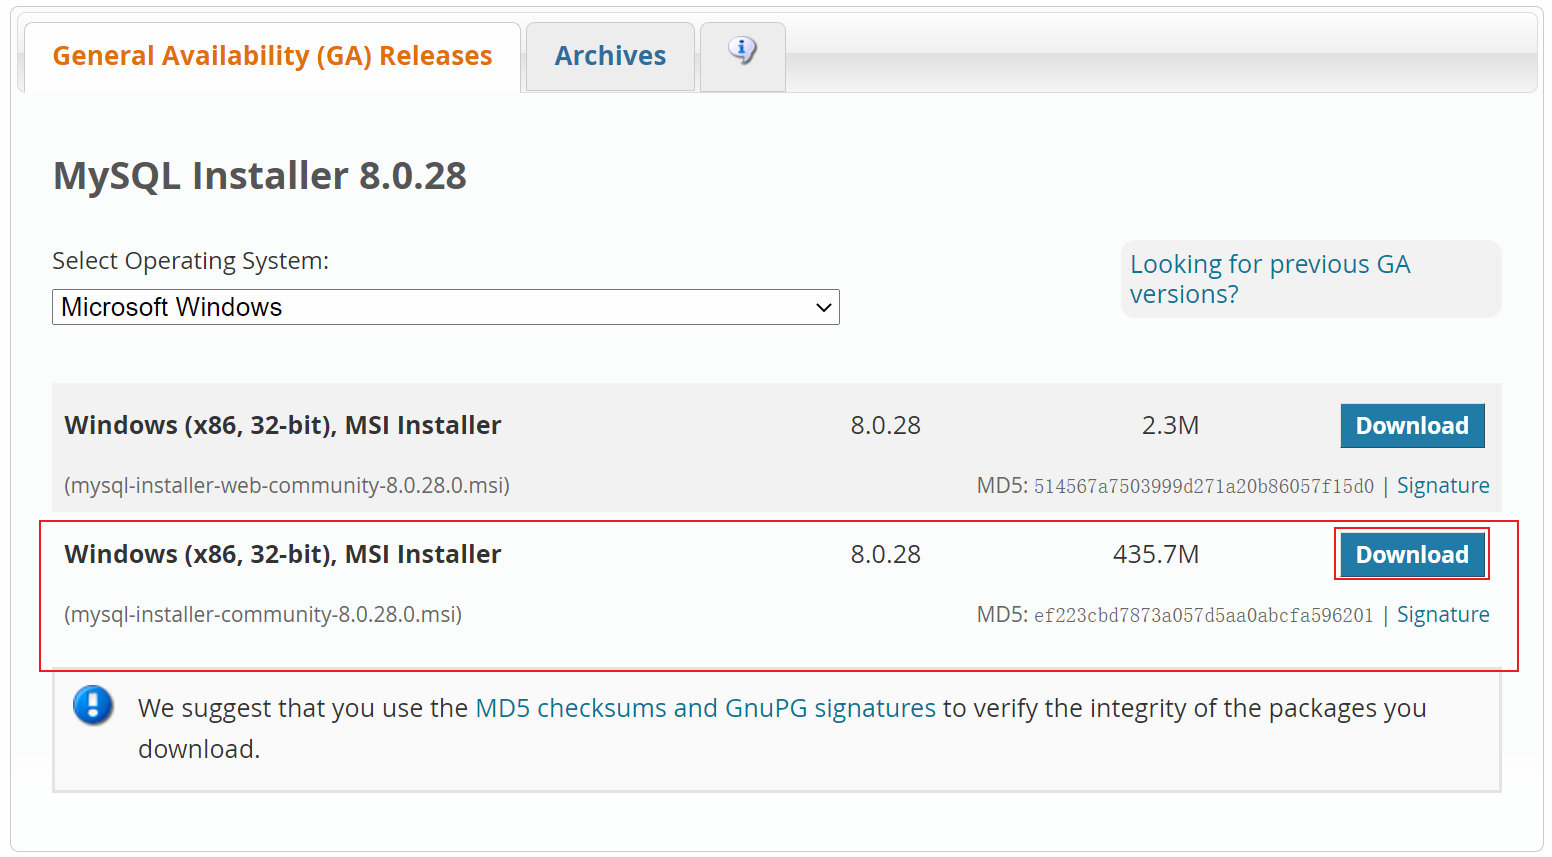Click the blue exclamation notice icon

(x=93, y=705)
